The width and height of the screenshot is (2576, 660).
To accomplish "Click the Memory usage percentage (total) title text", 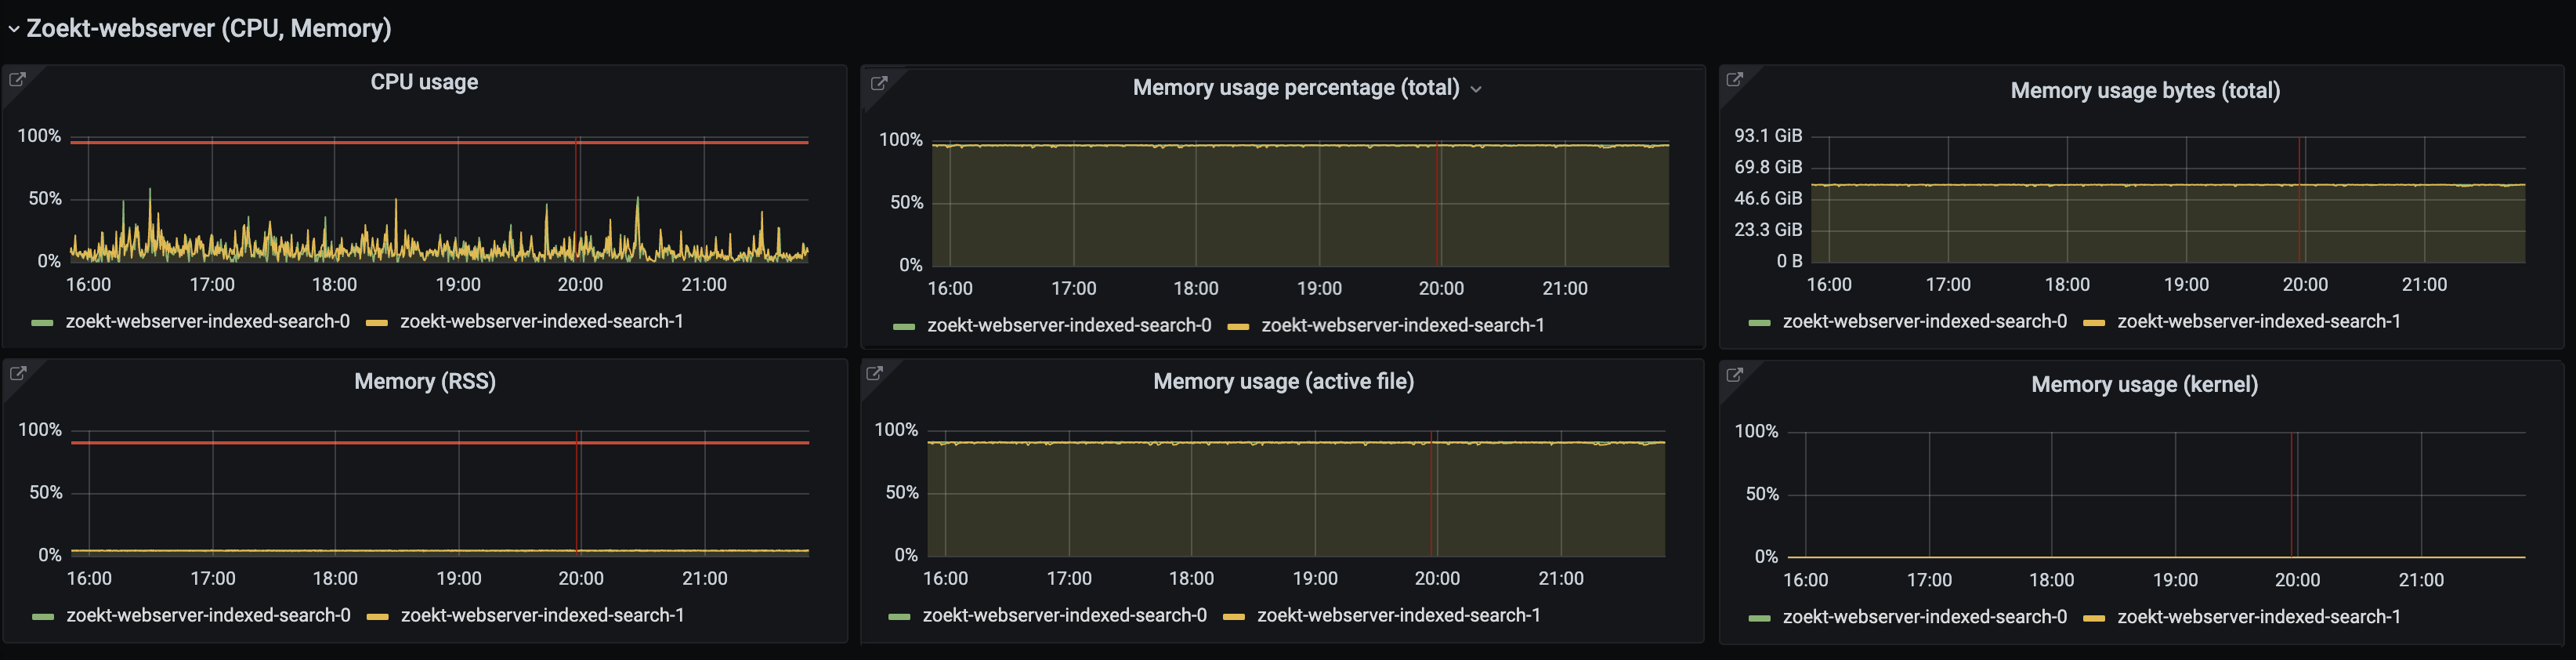I will tap(1296, 87).
